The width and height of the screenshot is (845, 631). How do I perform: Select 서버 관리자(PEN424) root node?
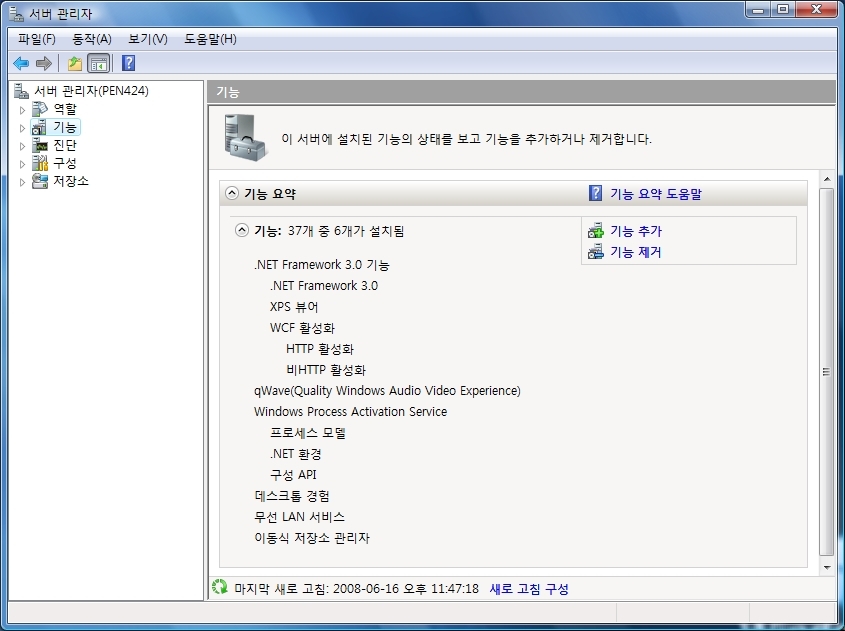tap(91, 91)
